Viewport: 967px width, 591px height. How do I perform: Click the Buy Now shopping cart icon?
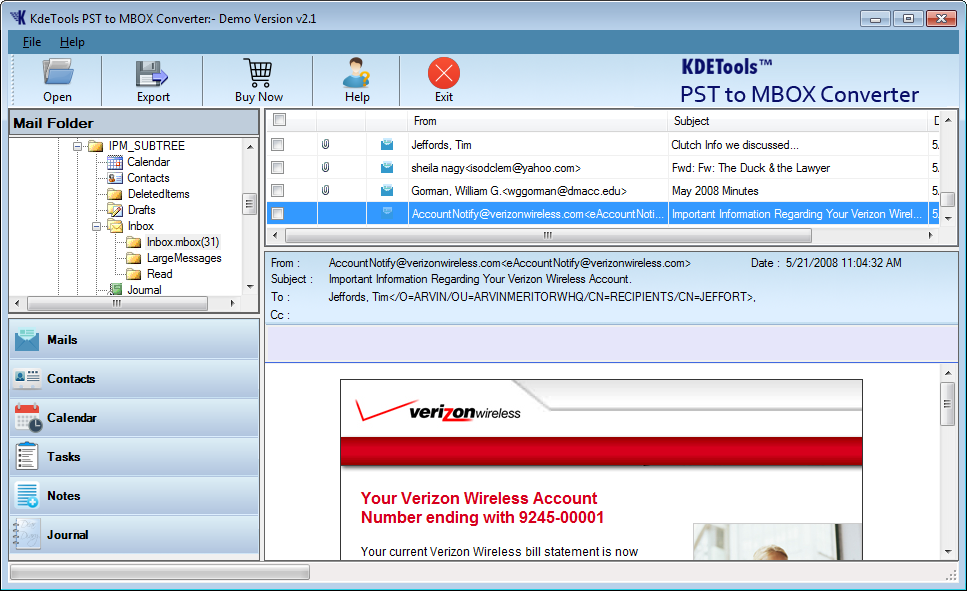(258, 73)
